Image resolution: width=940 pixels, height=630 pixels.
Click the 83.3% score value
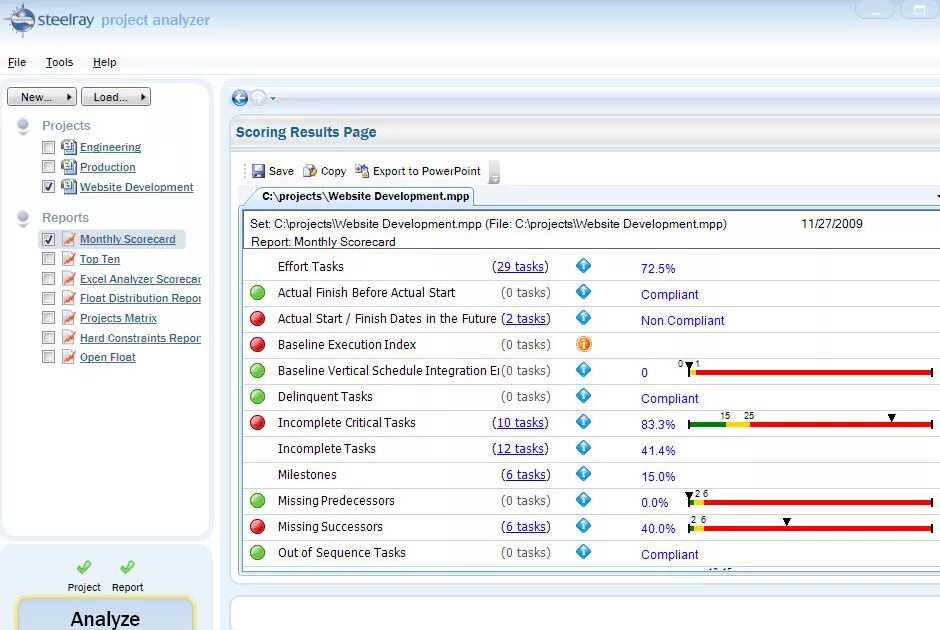coord(658,425)
